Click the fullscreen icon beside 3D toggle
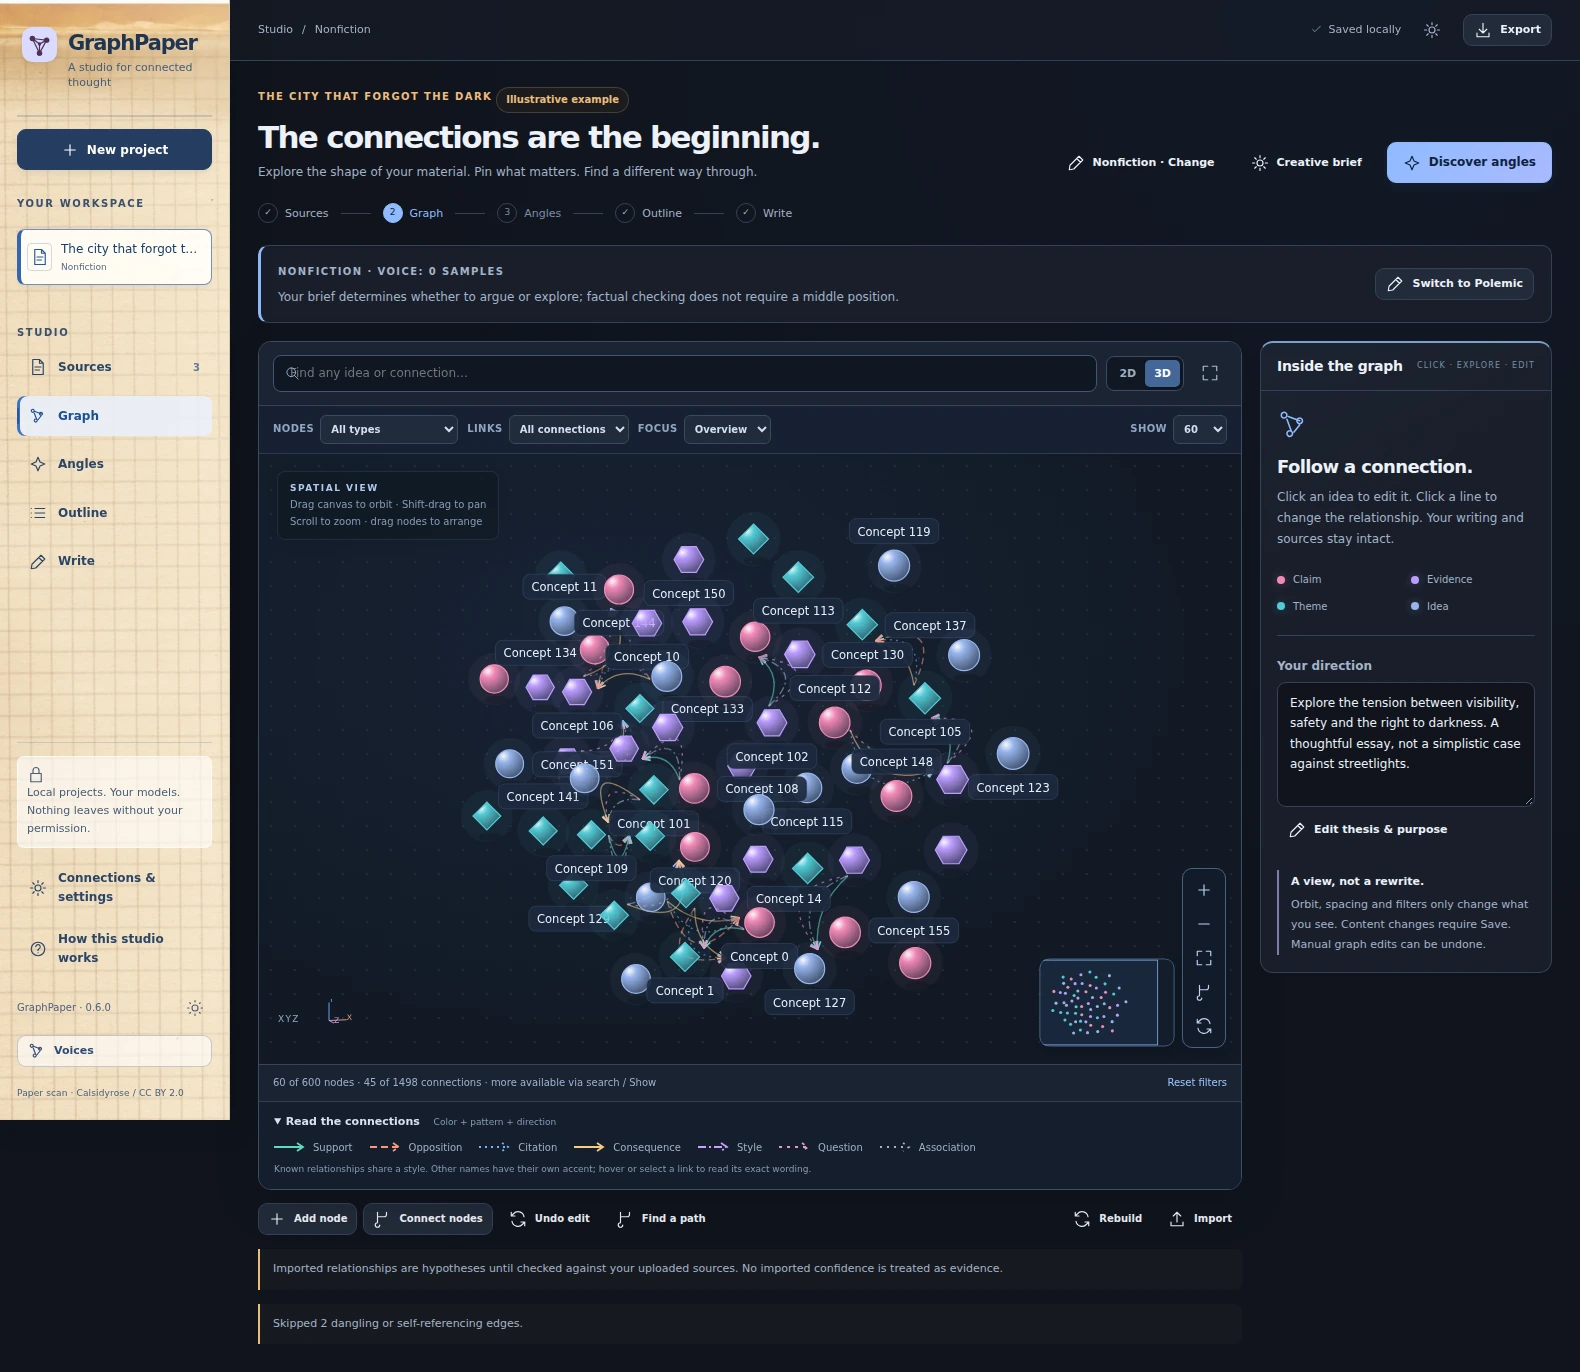The height and width of the screenshot is (1372, 1580). click(x=1210, y=373)
